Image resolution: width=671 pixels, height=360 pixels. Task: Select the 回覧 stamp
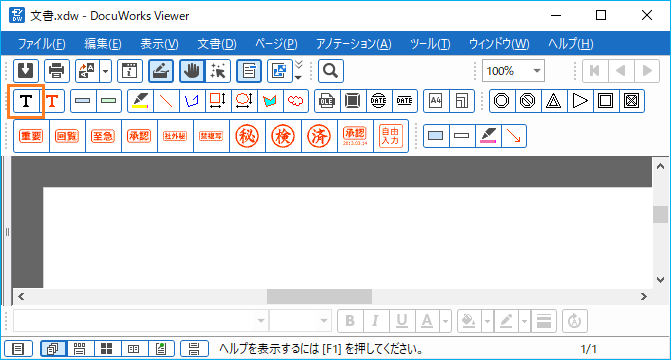click(67, 136)
